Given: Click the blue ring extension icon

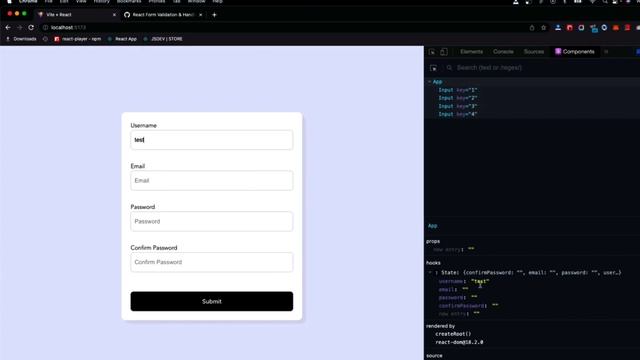Looking at the screenshot, I should 604,27.
